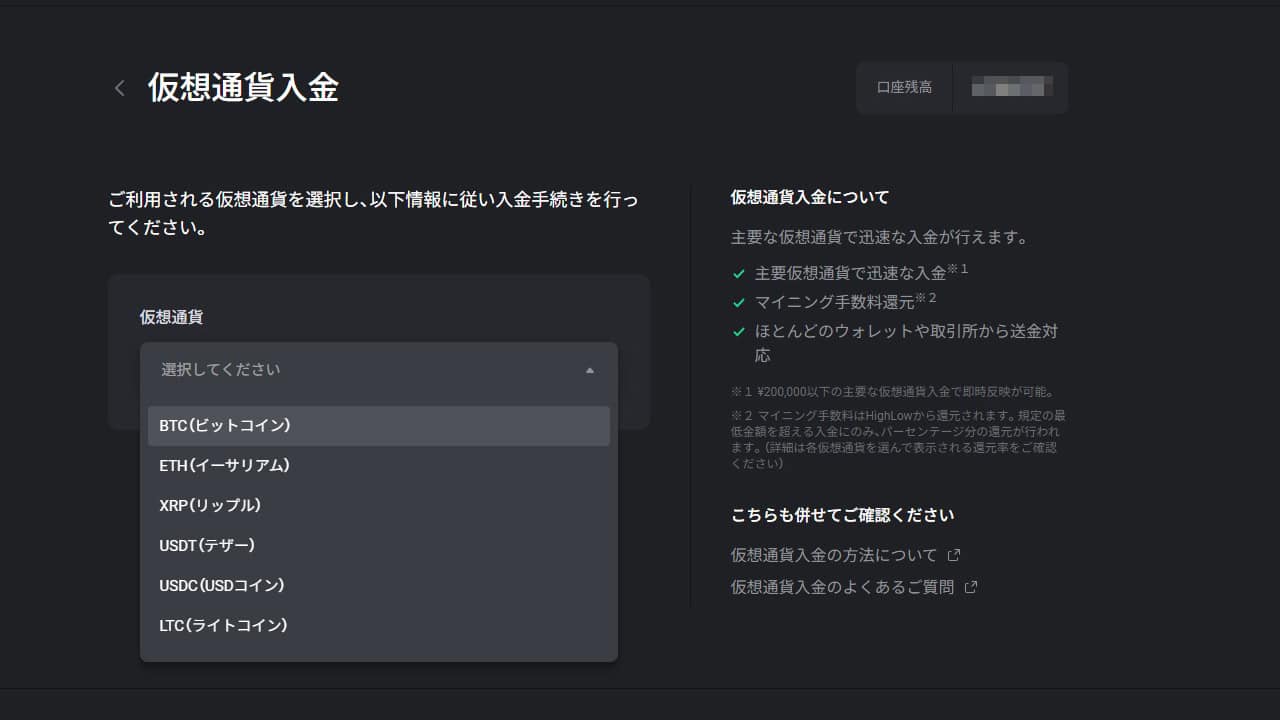Viewport: 1280px width, 720px height.
Task: Click checkmark beside マイニング手数料還元
Action: click(739, 302)
